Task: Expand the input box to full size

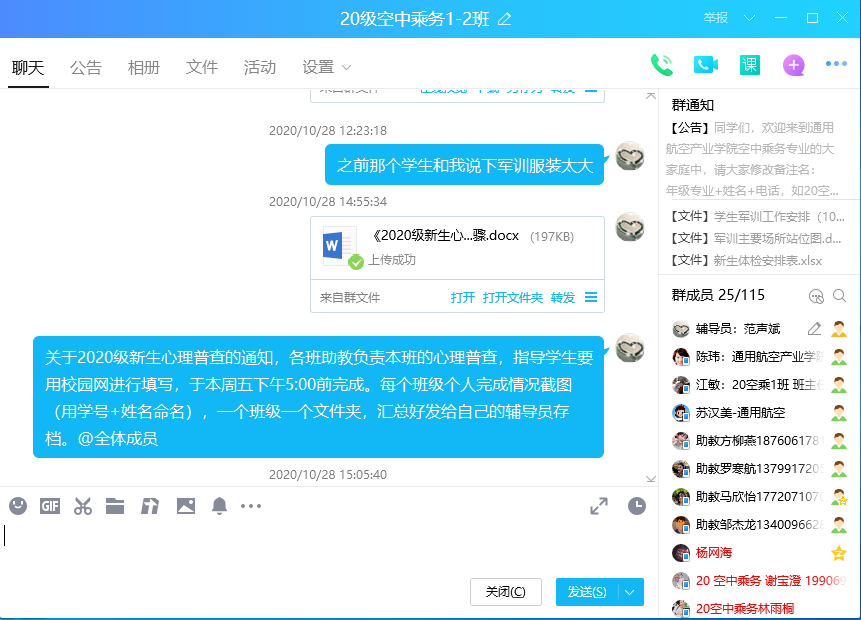Action: point(599,506)
